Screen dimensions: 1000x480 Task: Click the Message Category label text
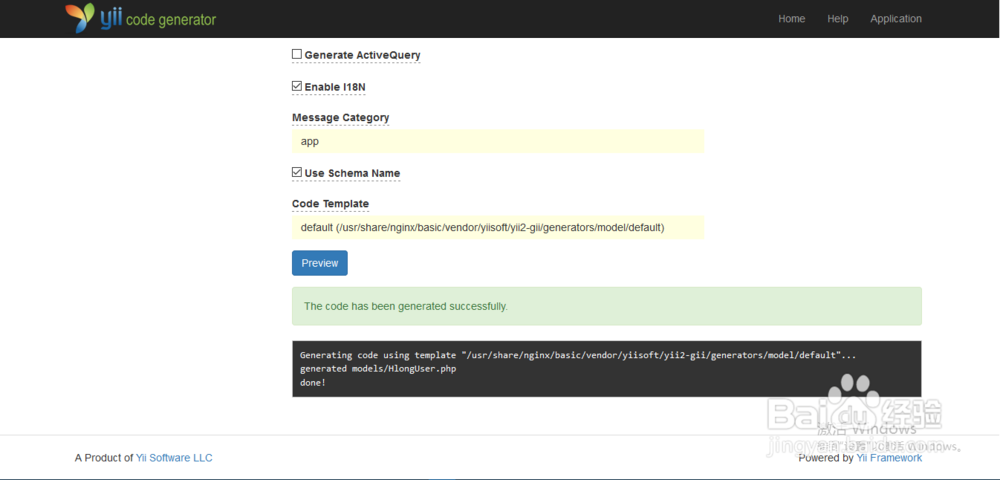340,118
